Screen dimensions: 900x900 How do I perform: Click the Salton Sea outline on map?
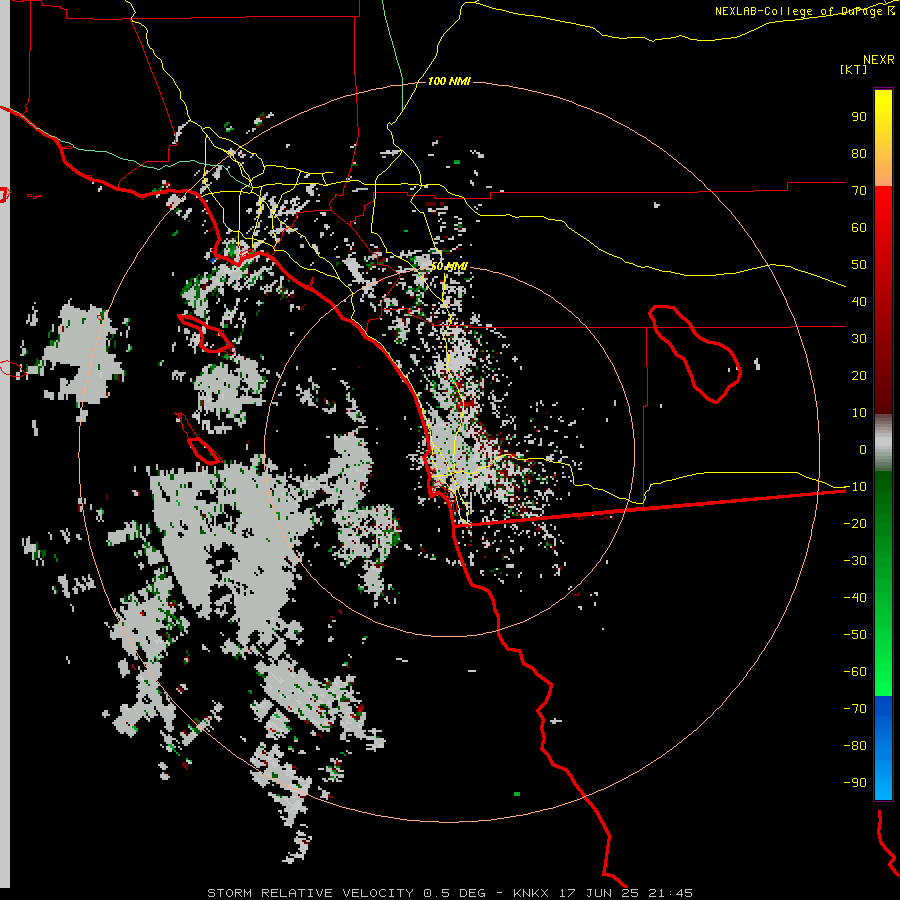click(x=695, y=354)
